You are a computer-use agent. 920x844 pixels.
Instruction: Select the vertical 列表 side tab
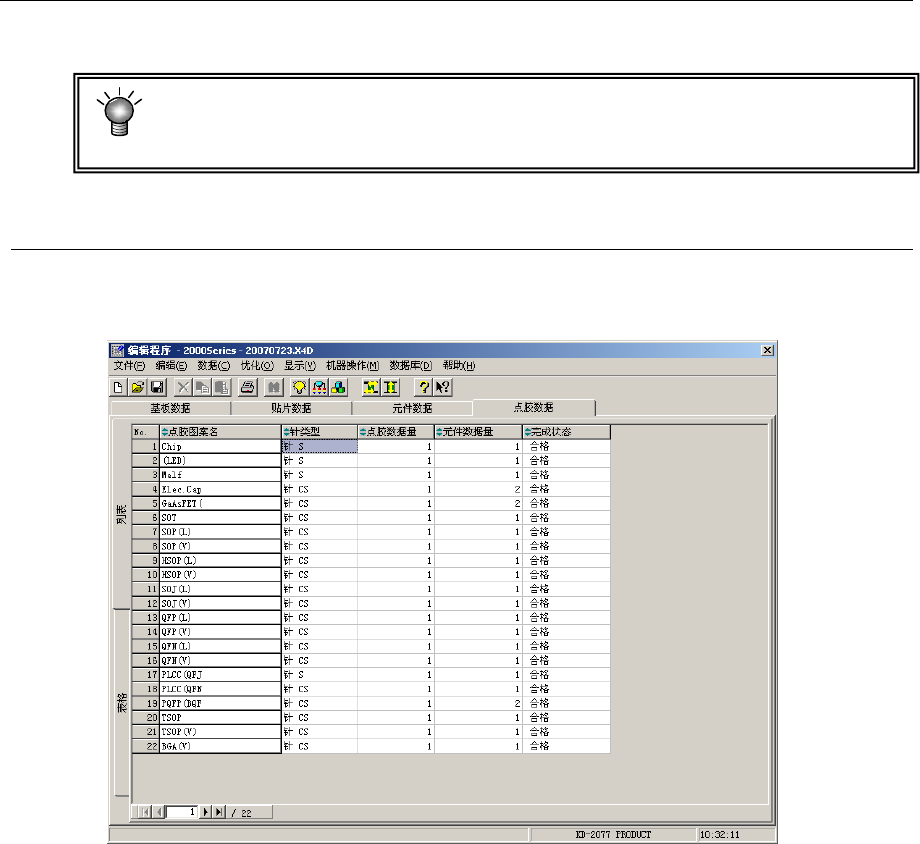pyautogui.click(x=121, y=514)
